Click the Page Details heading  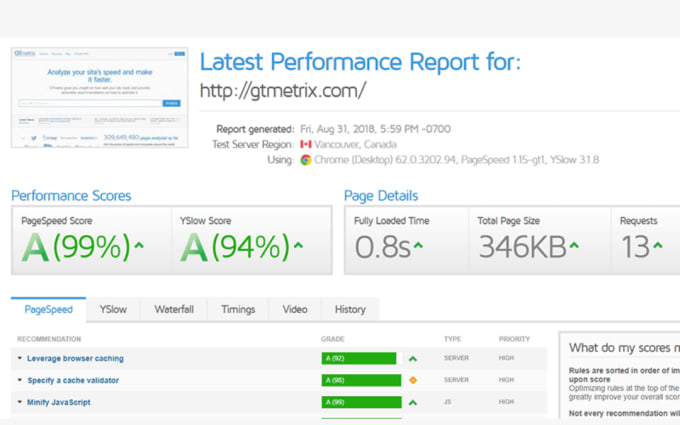pyautogui.click(x=381, y=196)
